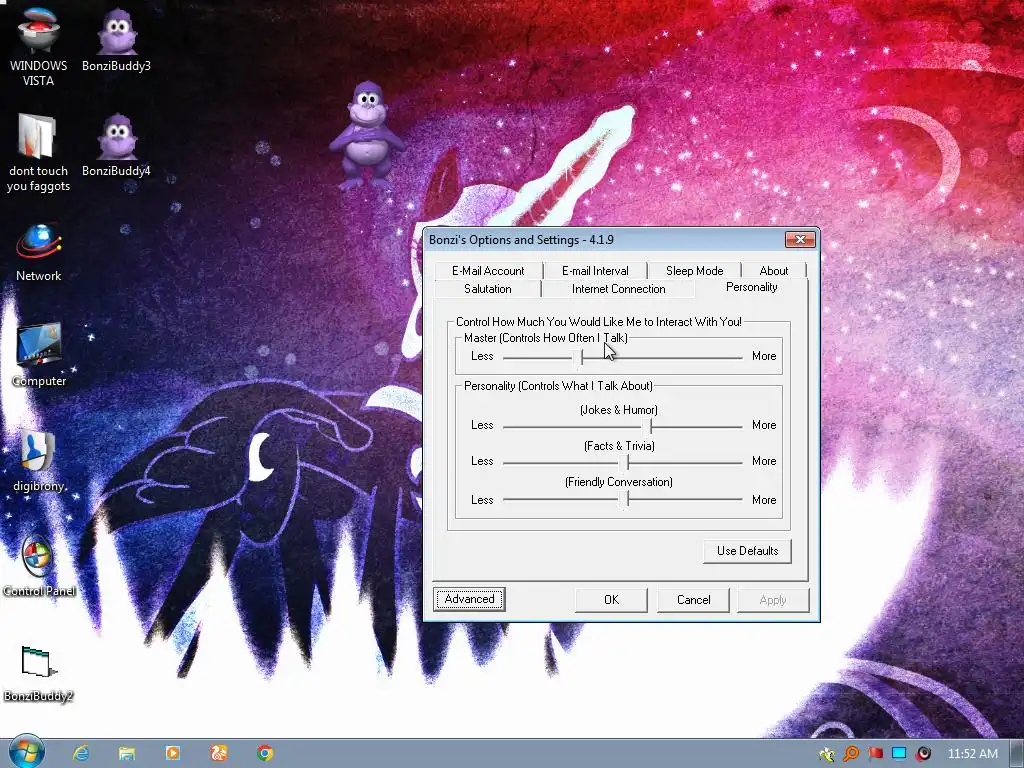
Task: Select the BonziBuddy2 desktop shortcut
Action: coord(38,673)
